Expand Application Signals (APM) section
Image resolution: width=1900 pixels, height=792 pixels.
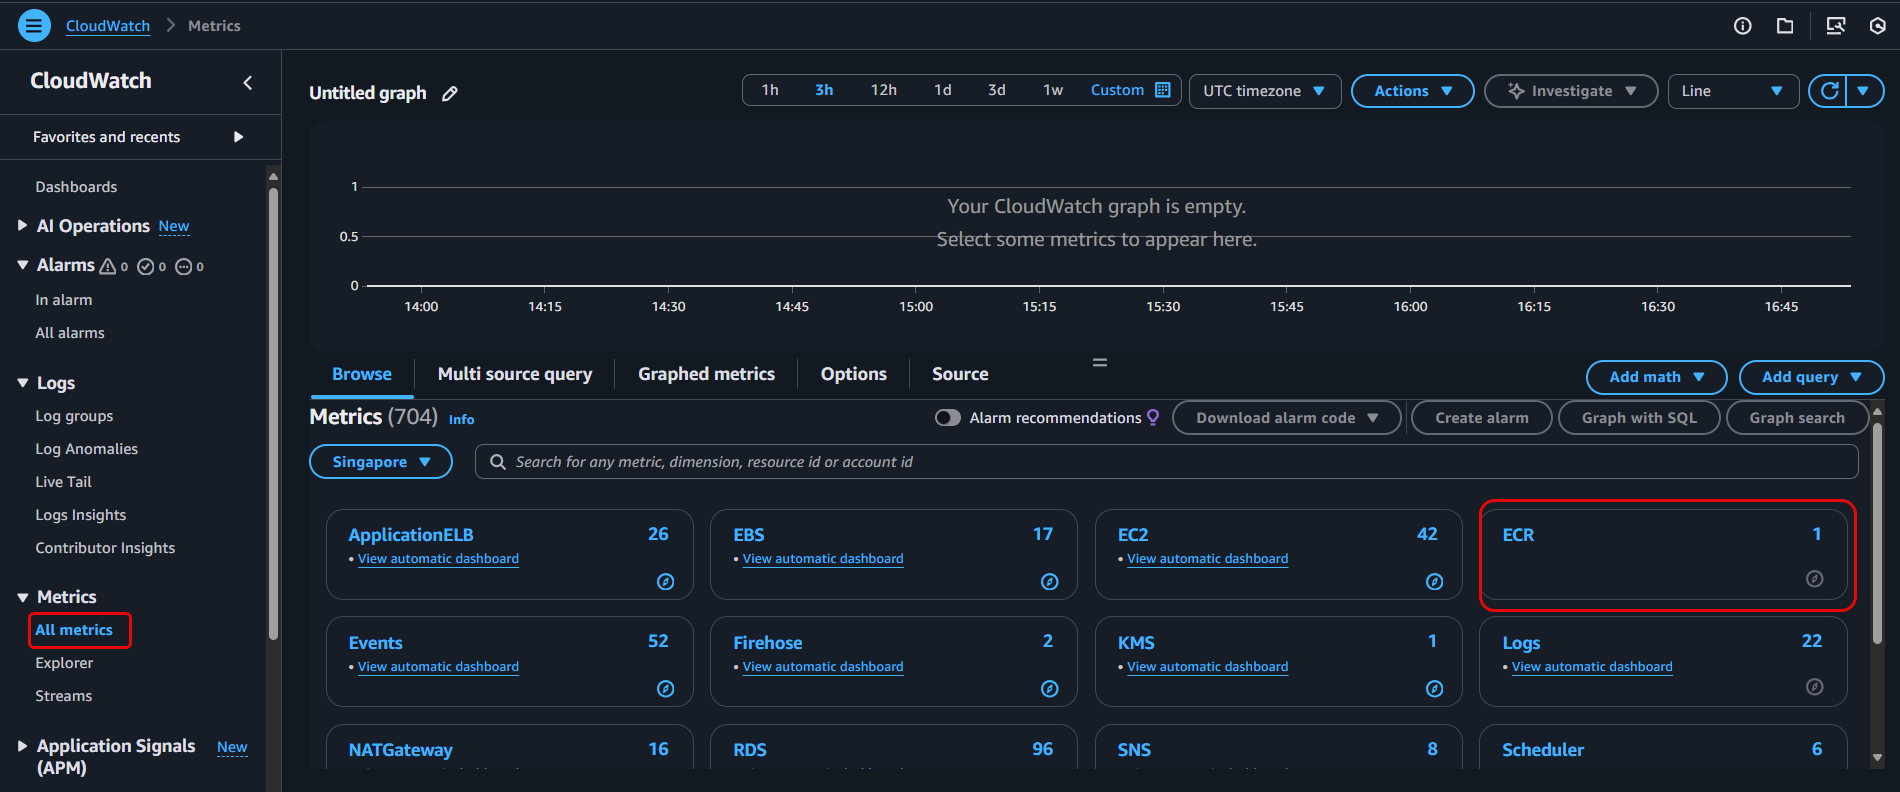22,746
